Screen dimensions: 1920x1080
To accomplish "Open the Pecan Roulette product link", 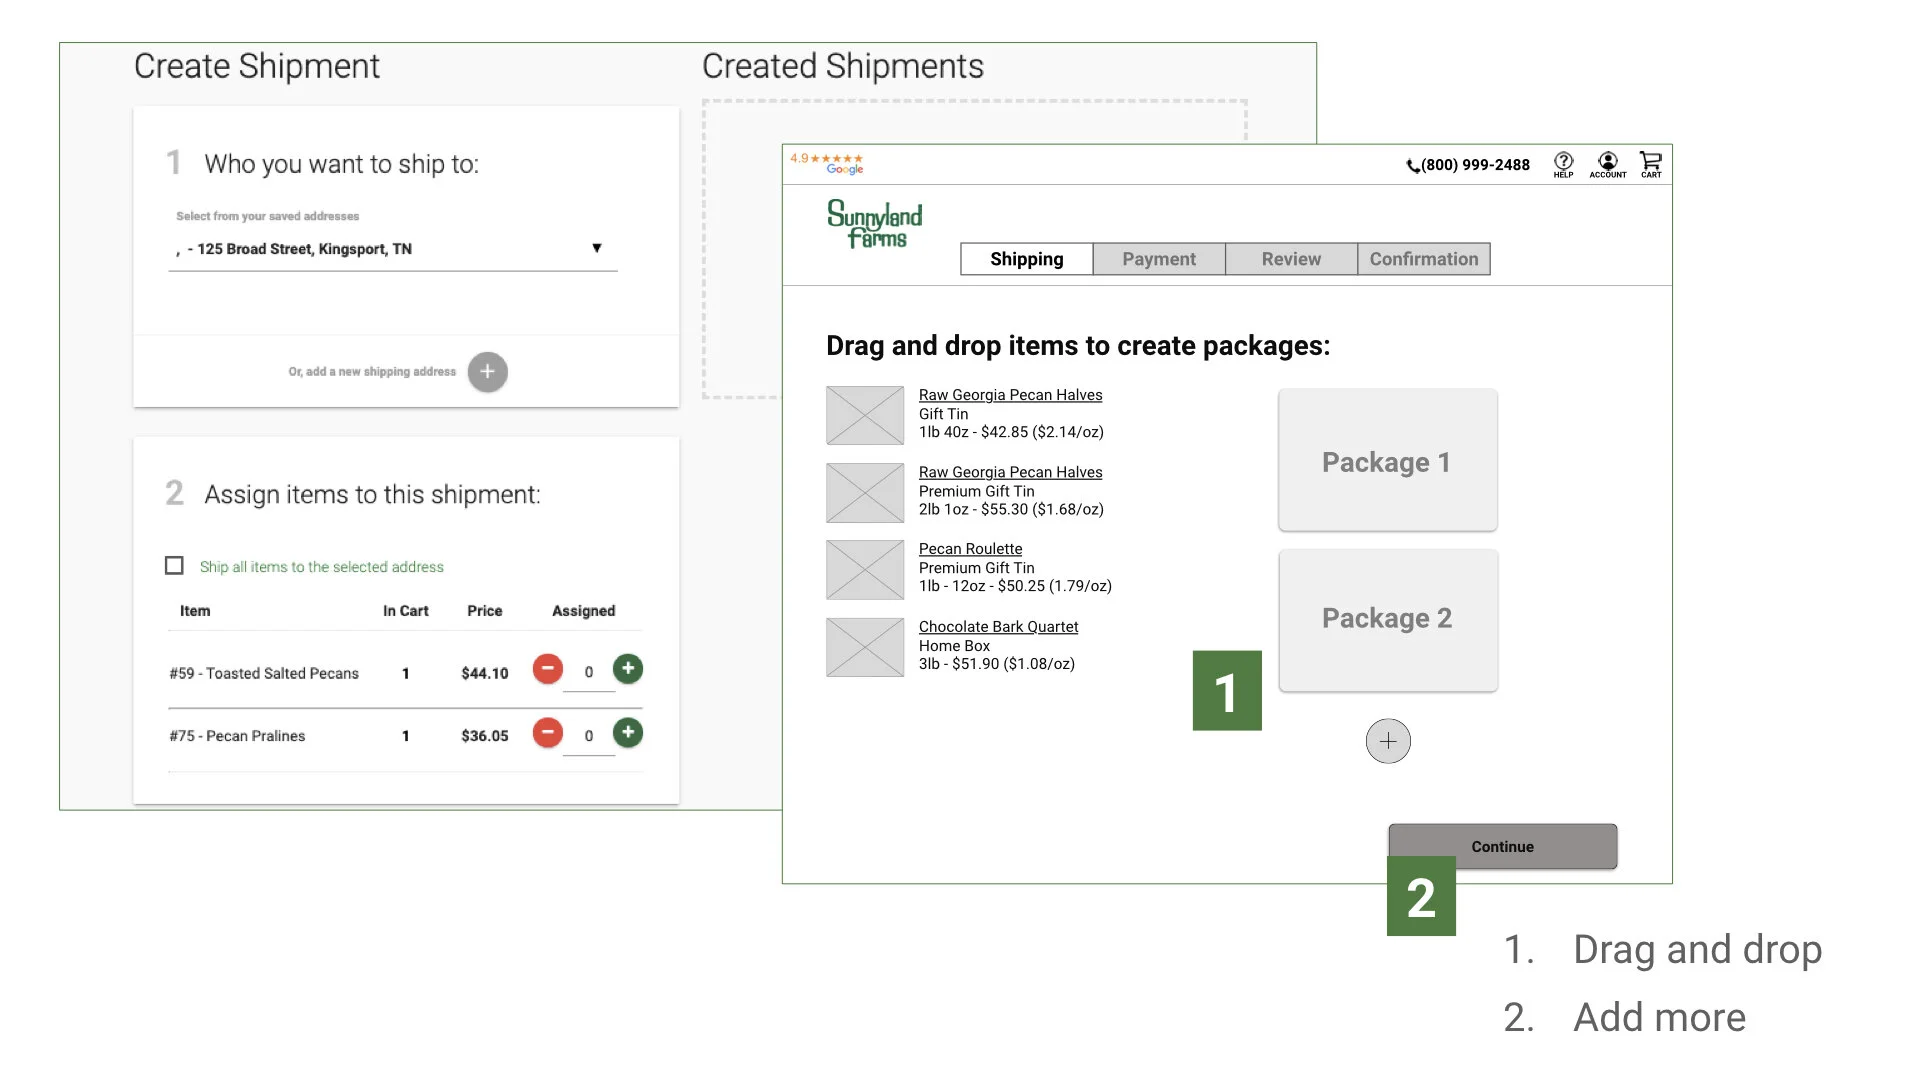I will click(970, 549).
